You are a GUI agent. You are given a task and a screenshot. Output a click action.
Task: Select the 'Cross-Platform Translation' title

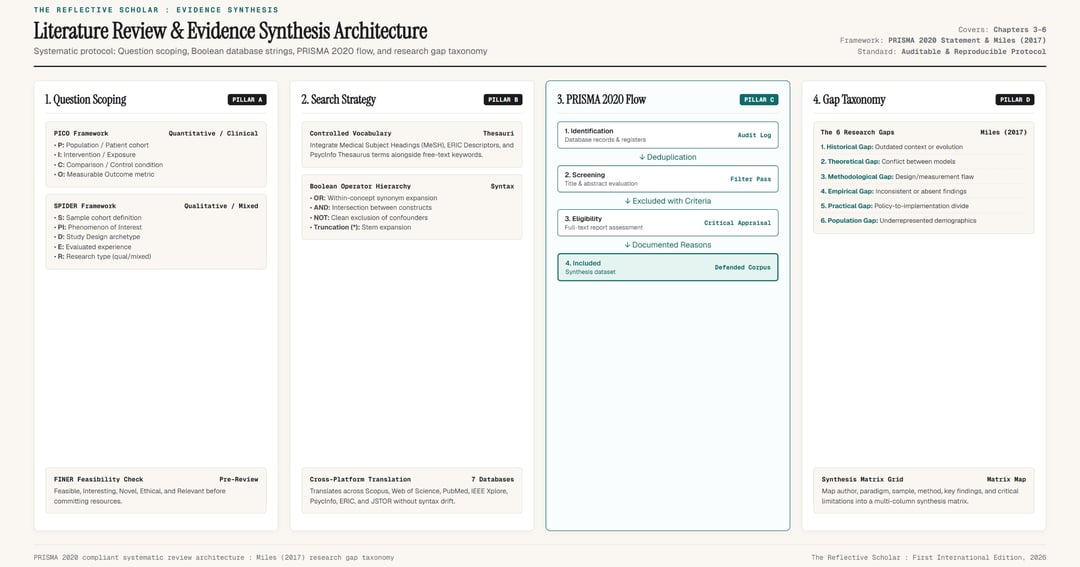[x=360, y=480]
